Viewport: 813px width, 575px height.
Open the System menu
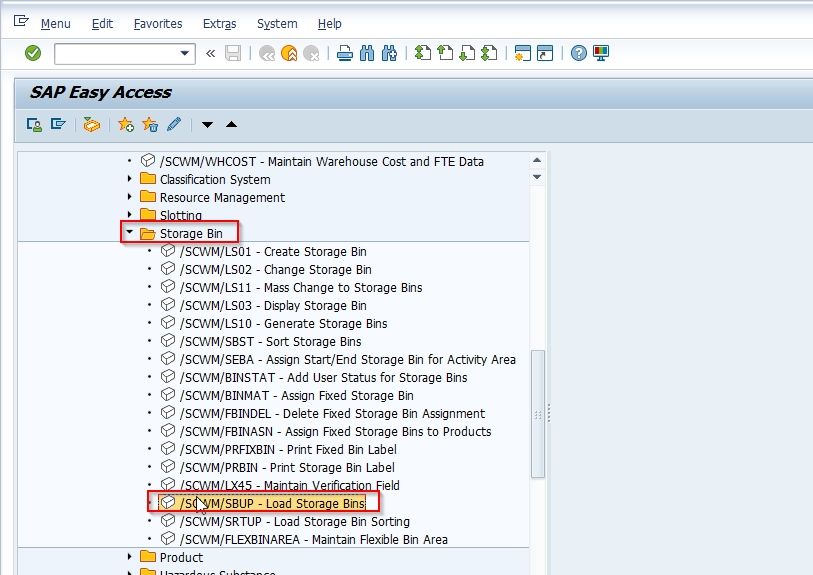[x=277, y=24]
